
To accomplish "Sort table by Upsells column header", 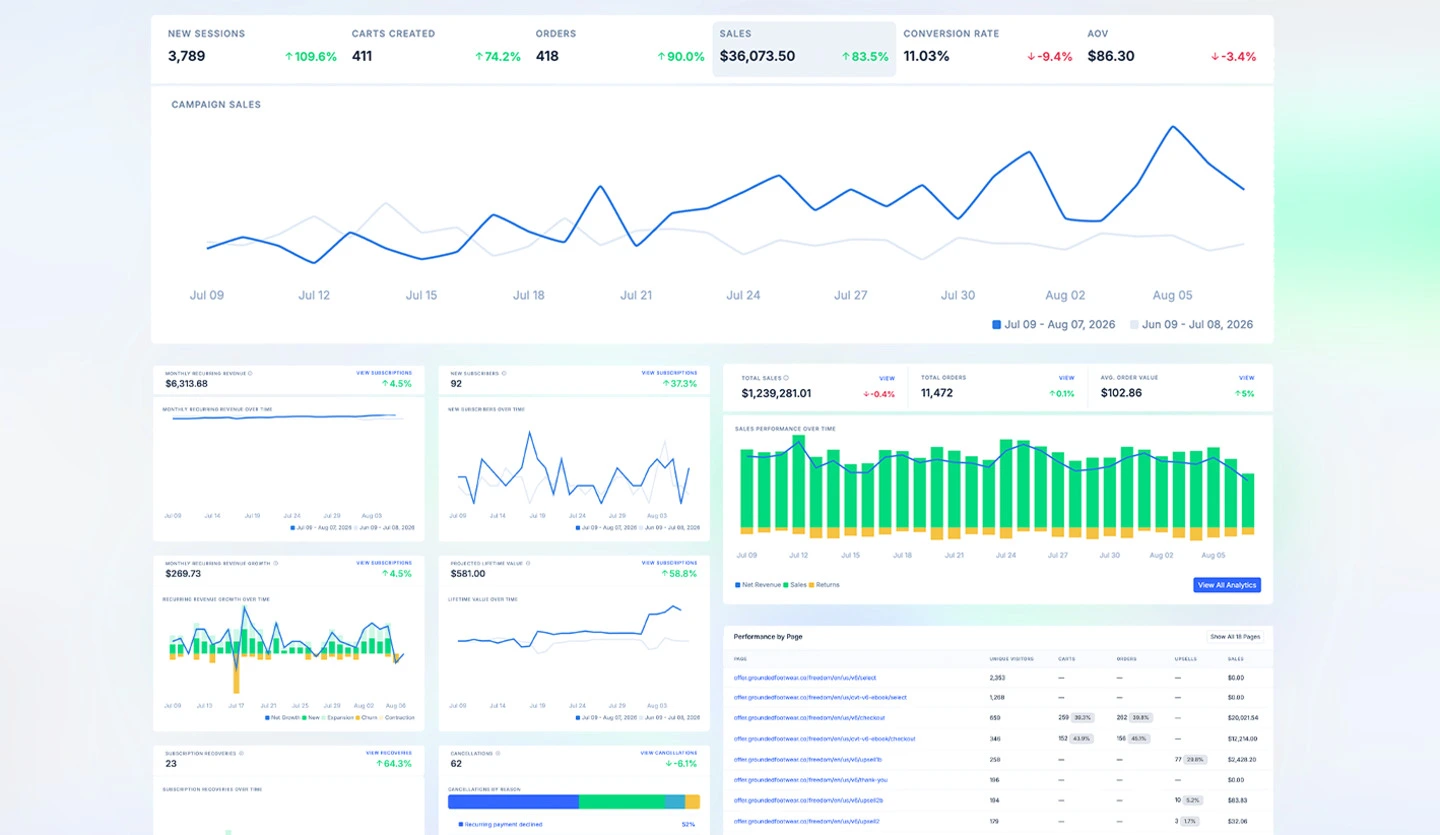I will pyautogui.click(x=1184, y=659).
